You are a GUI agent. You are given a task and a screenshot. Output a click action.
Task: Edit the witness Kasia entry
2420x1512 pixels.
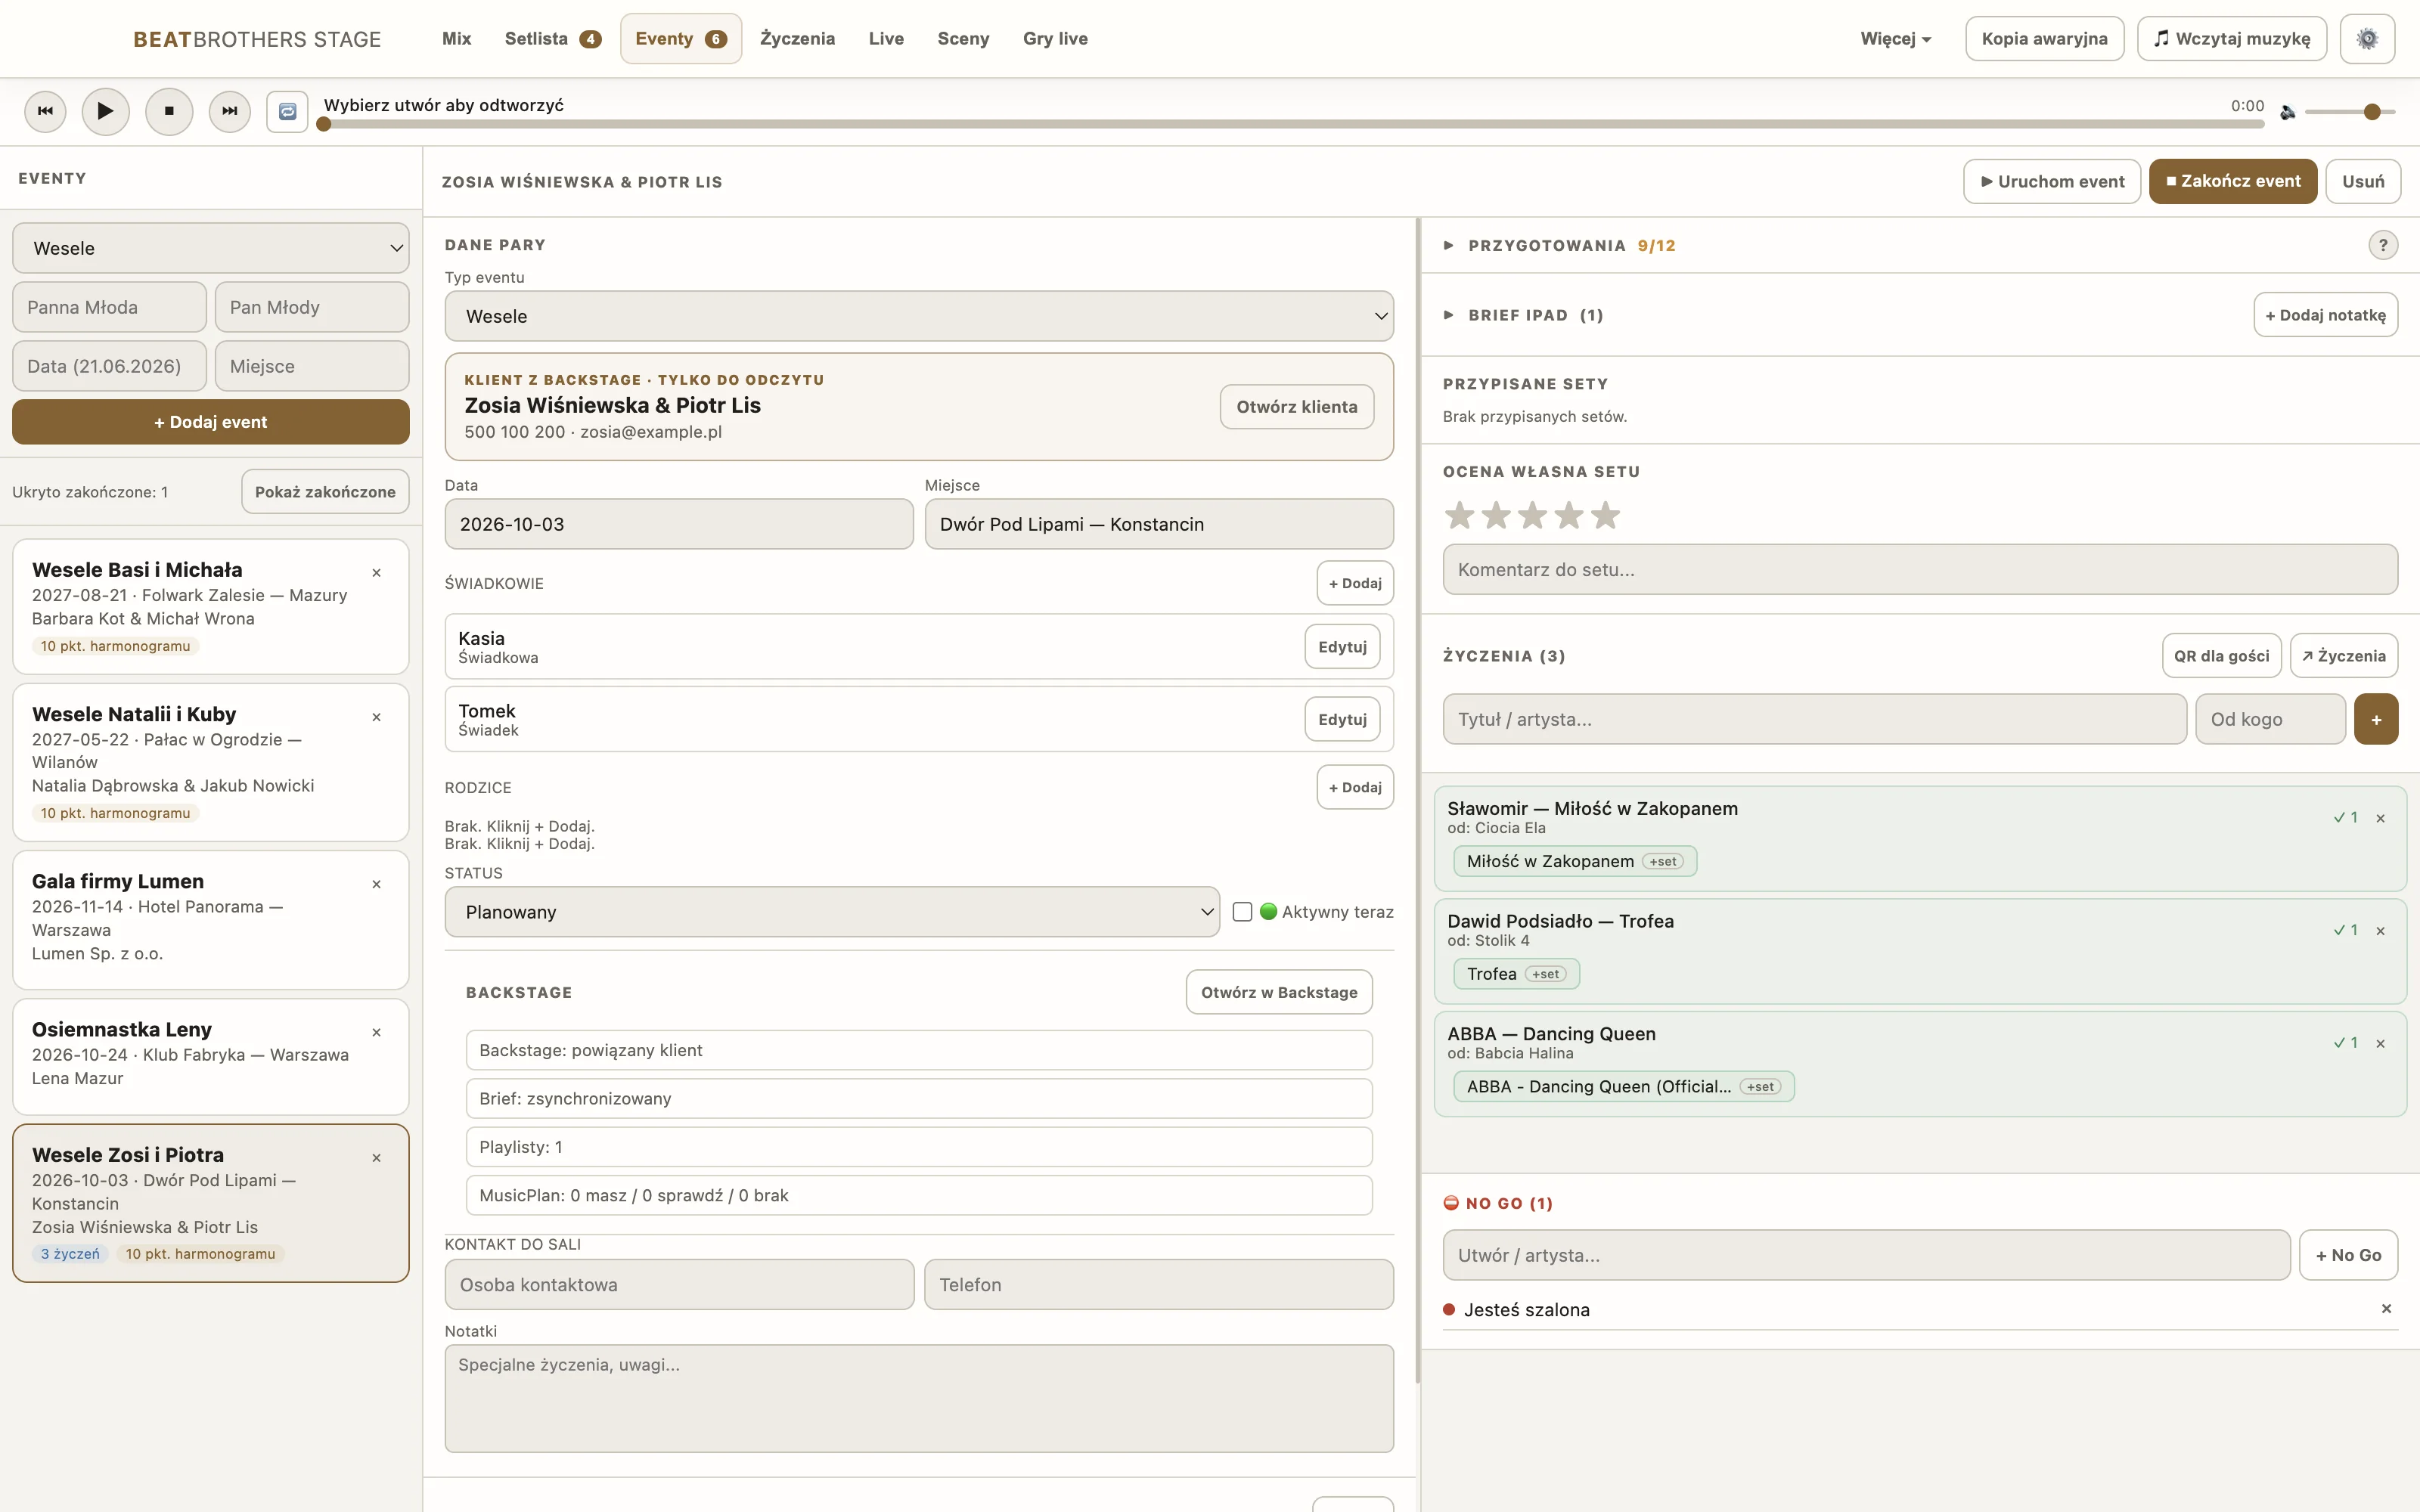point(1342,647)
